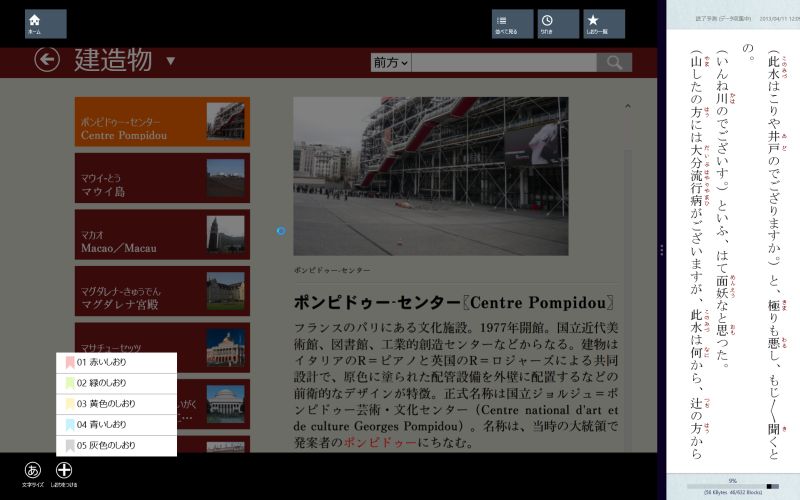Choose 02 緑のしおり green bookmark

point(116,383)
